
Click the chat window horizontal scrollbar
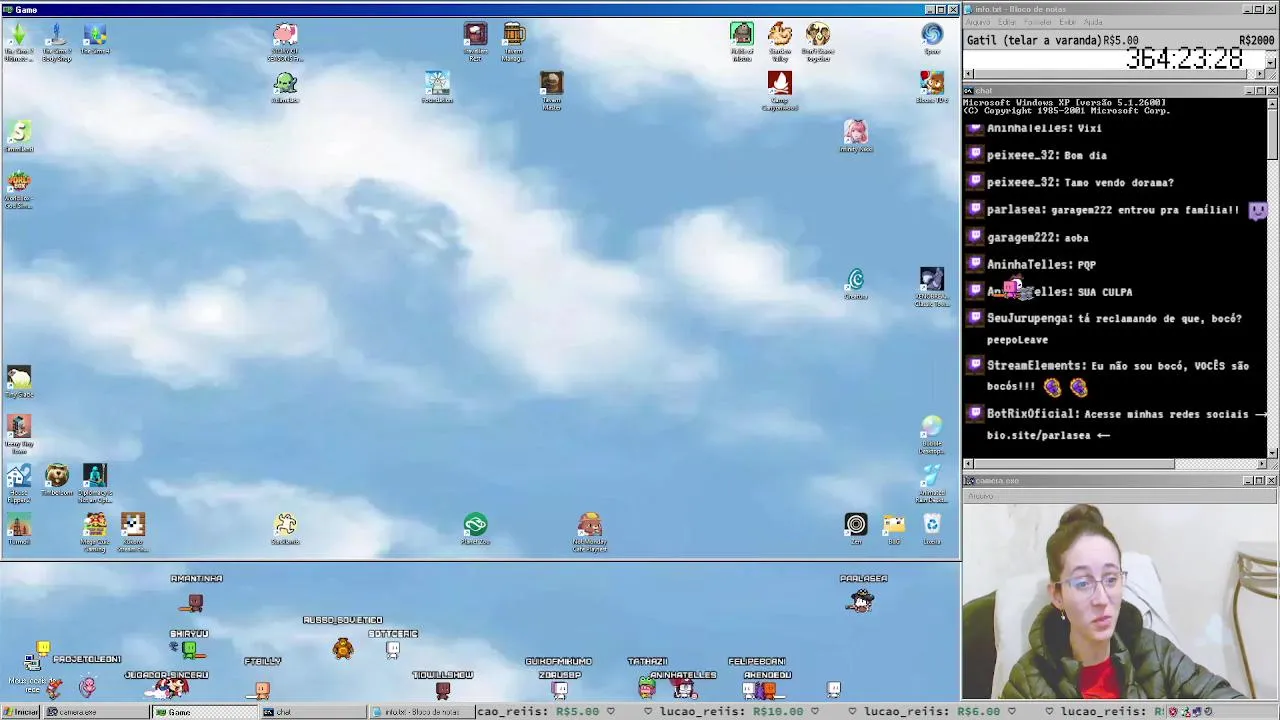tap(1115, 464)
